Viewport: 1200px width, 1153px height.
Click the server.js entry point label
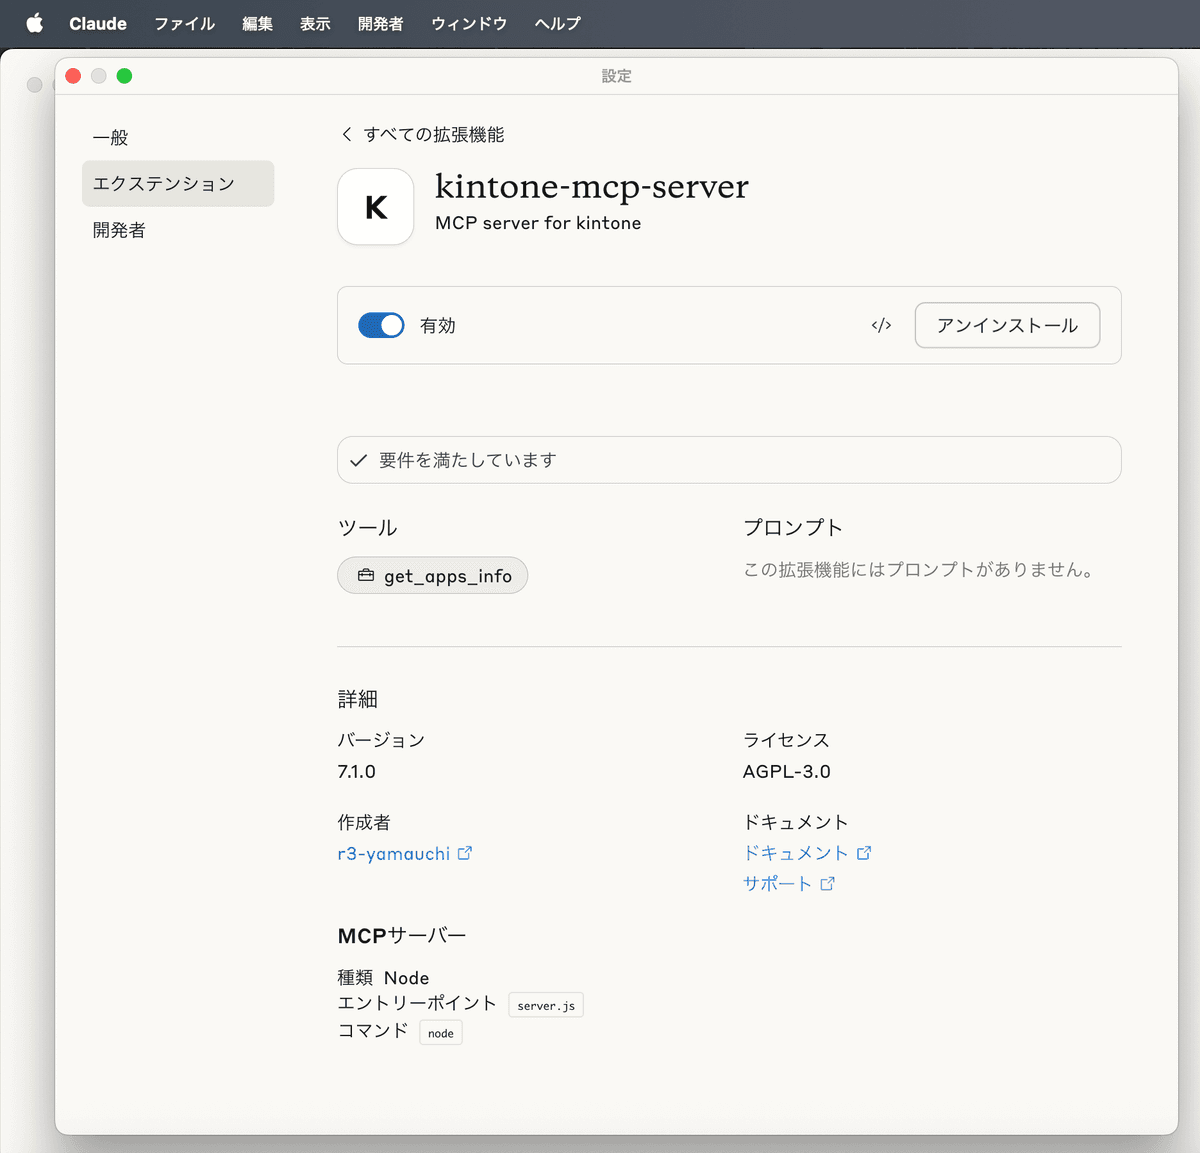coord(546,1005)
